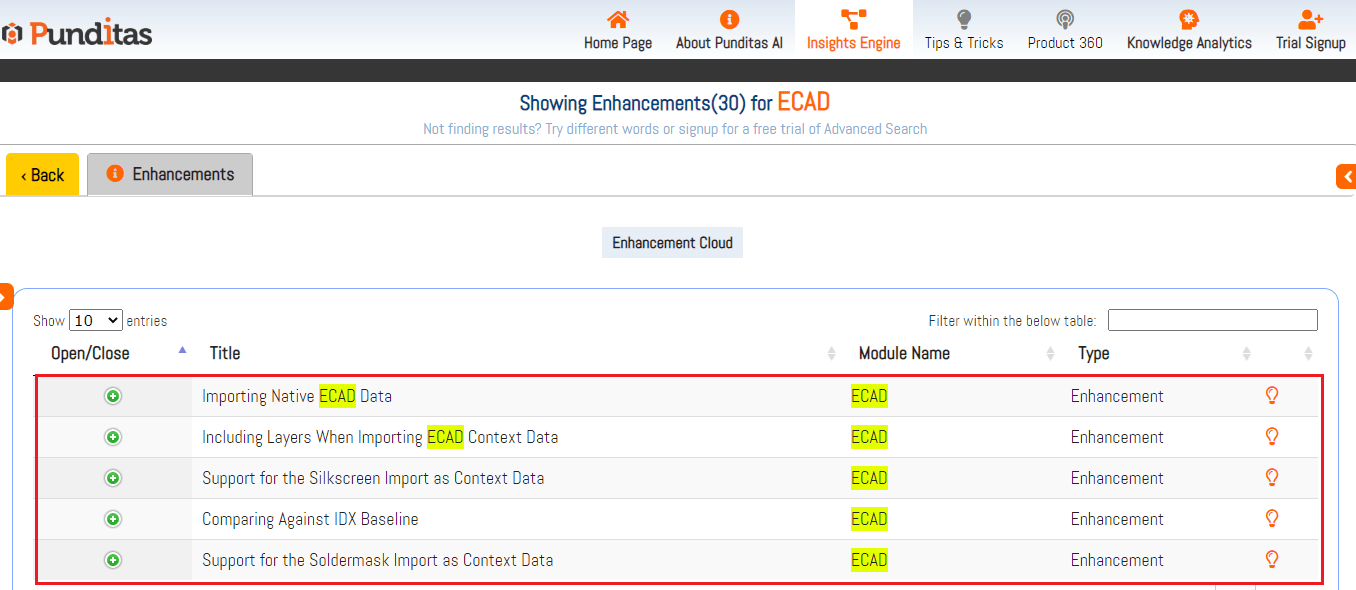This screenshot has width=1356, height=590.
Task: Expand the Importing Native ECAD Data row
Action: point(113,396)
